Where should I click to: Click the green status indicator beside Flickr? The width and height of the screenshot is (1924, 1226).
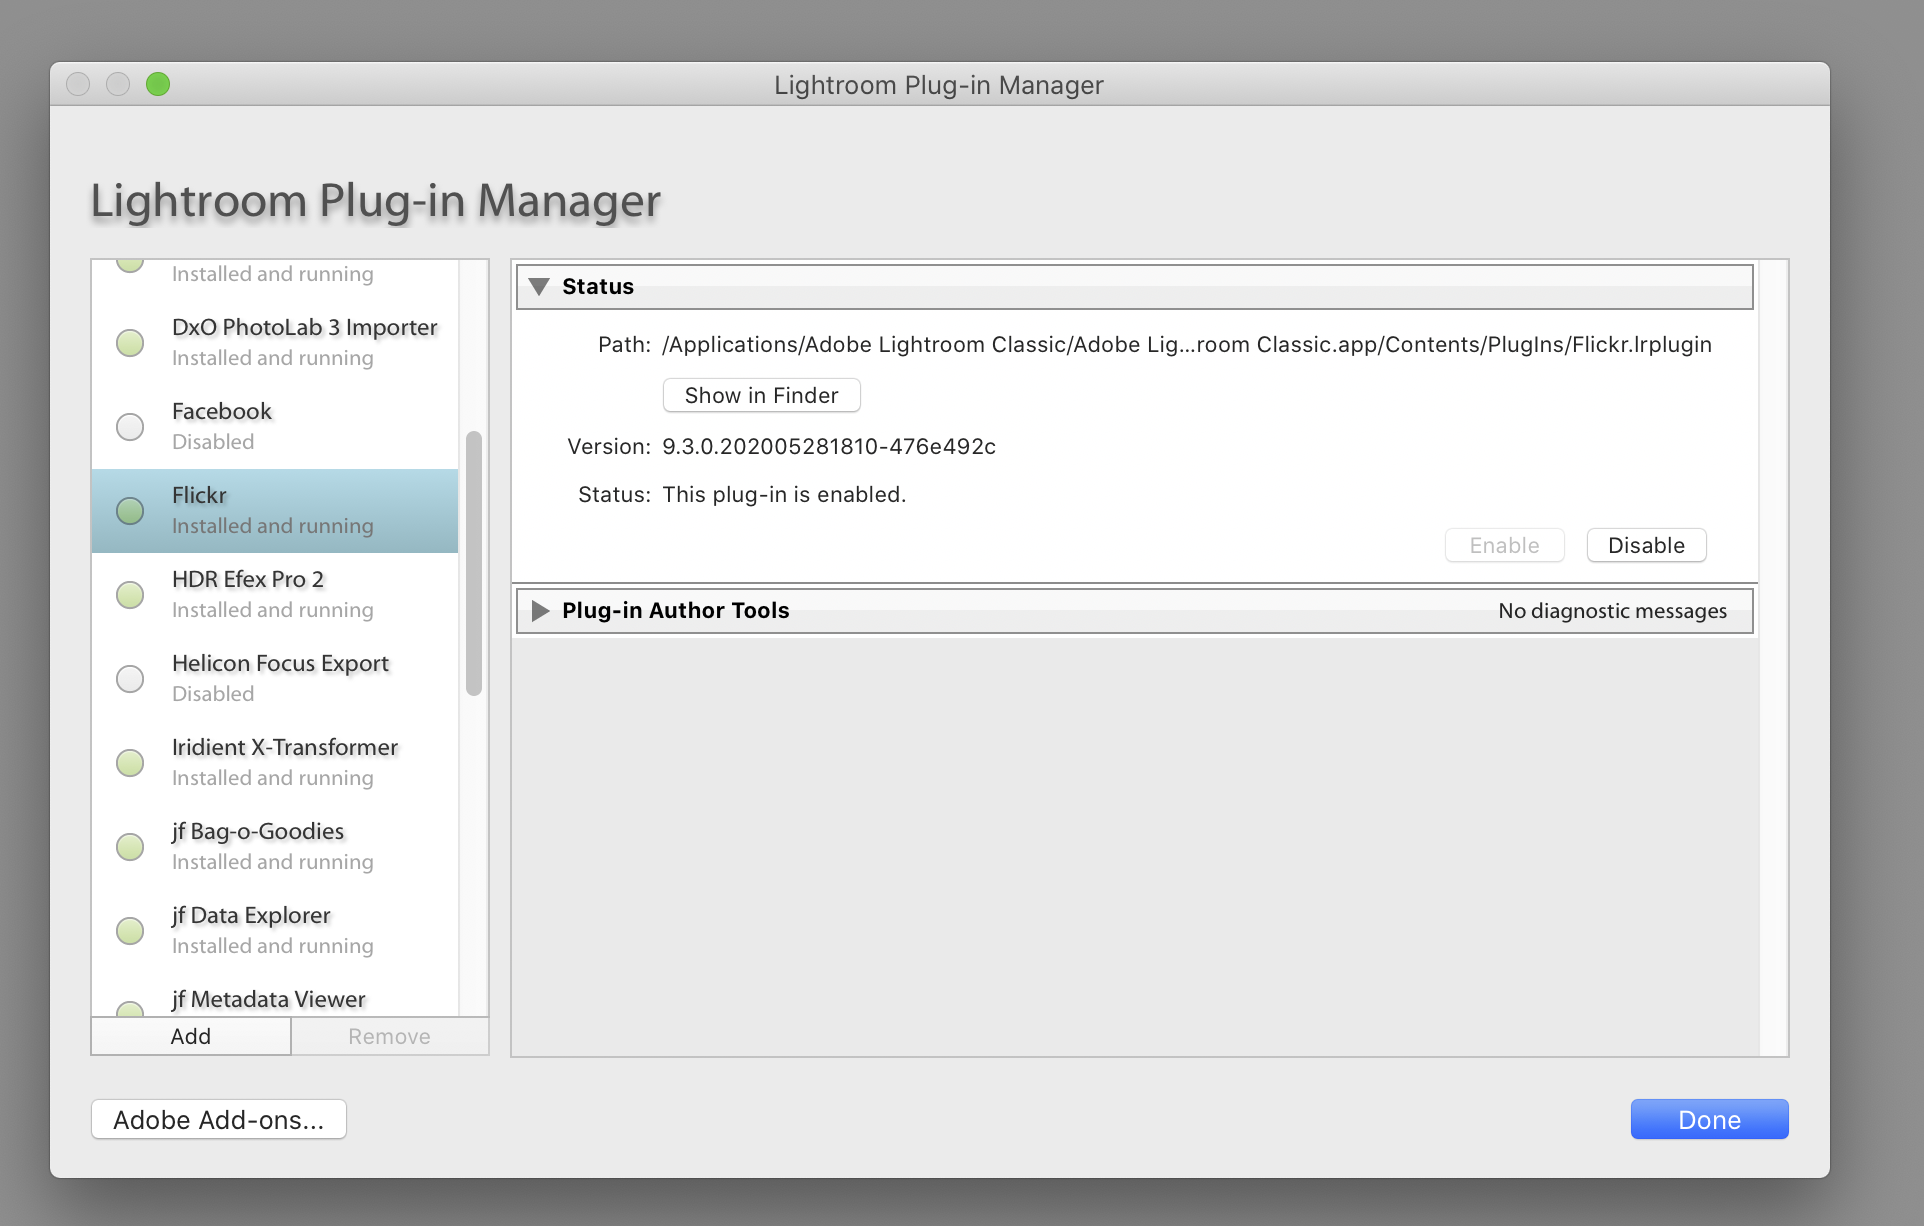pyautogui.click(x=130, y=511)
